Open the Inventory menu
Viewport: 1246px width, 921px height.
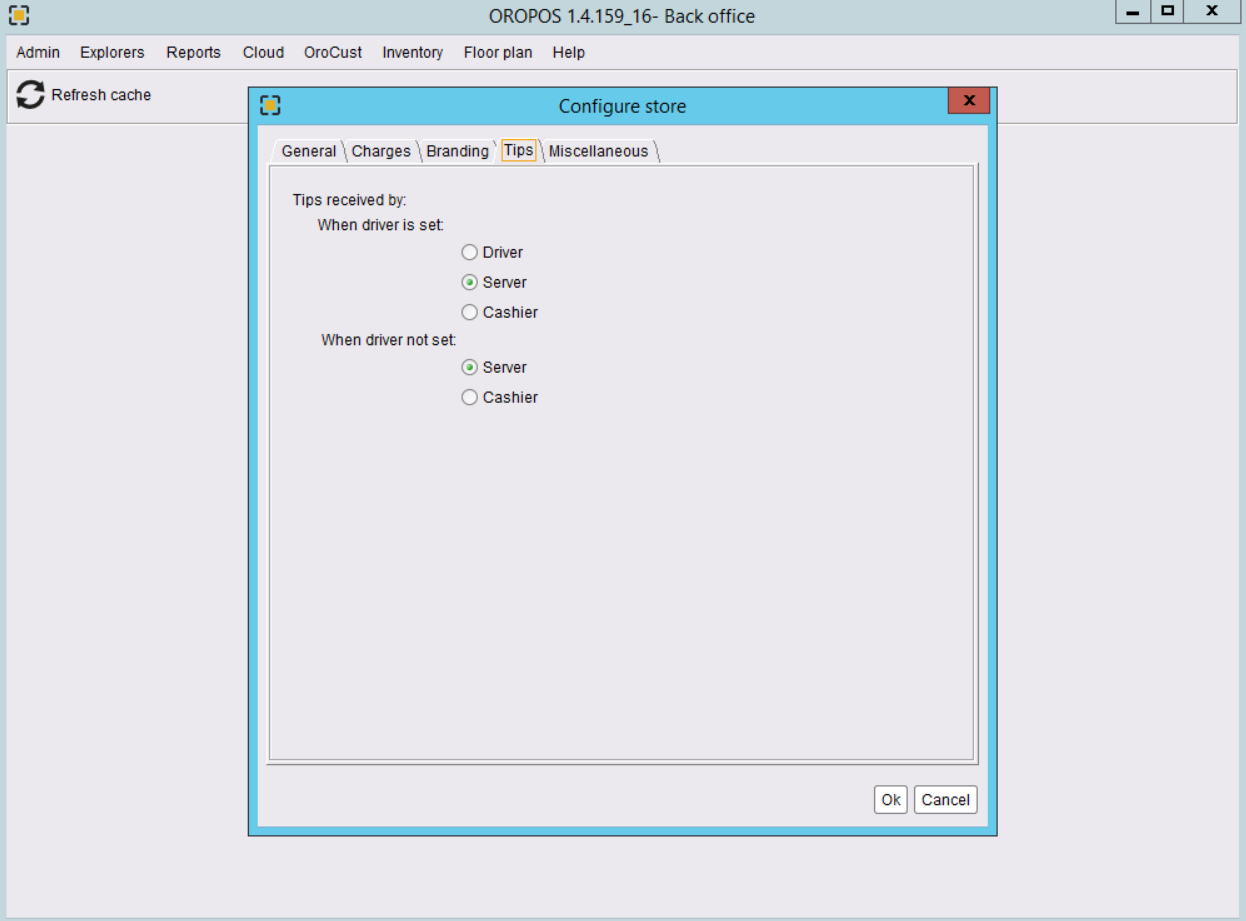tap(412, 52)
